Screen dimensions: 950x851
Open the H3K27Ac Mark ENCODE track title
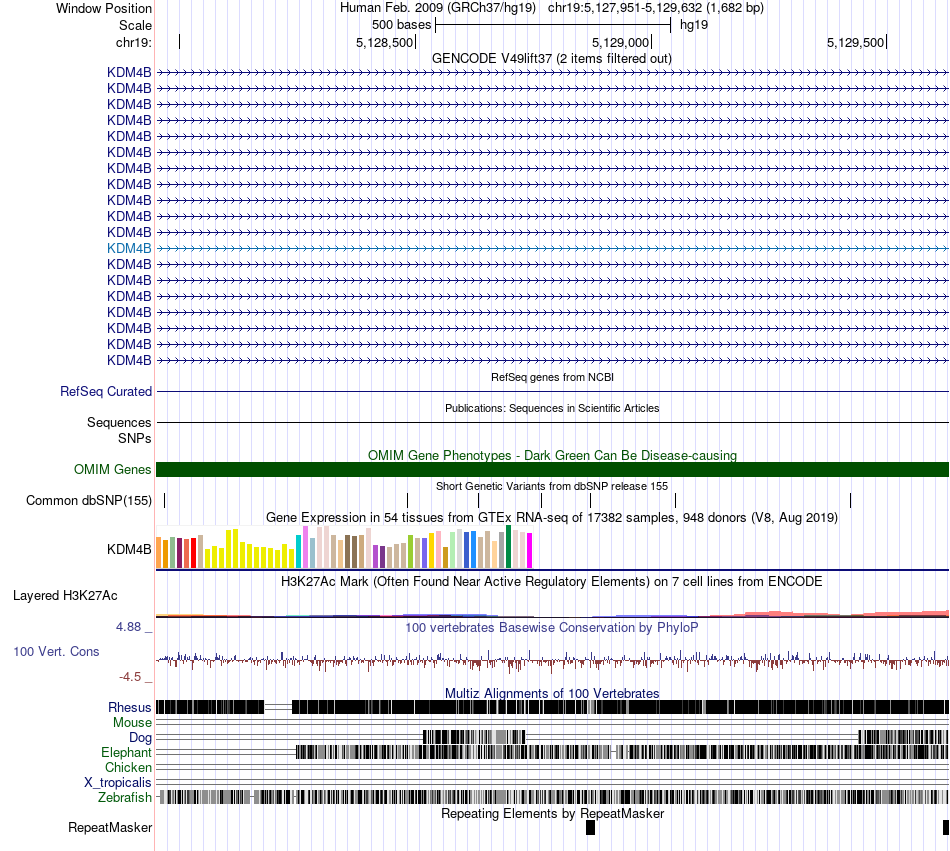[x=552, y=581]
